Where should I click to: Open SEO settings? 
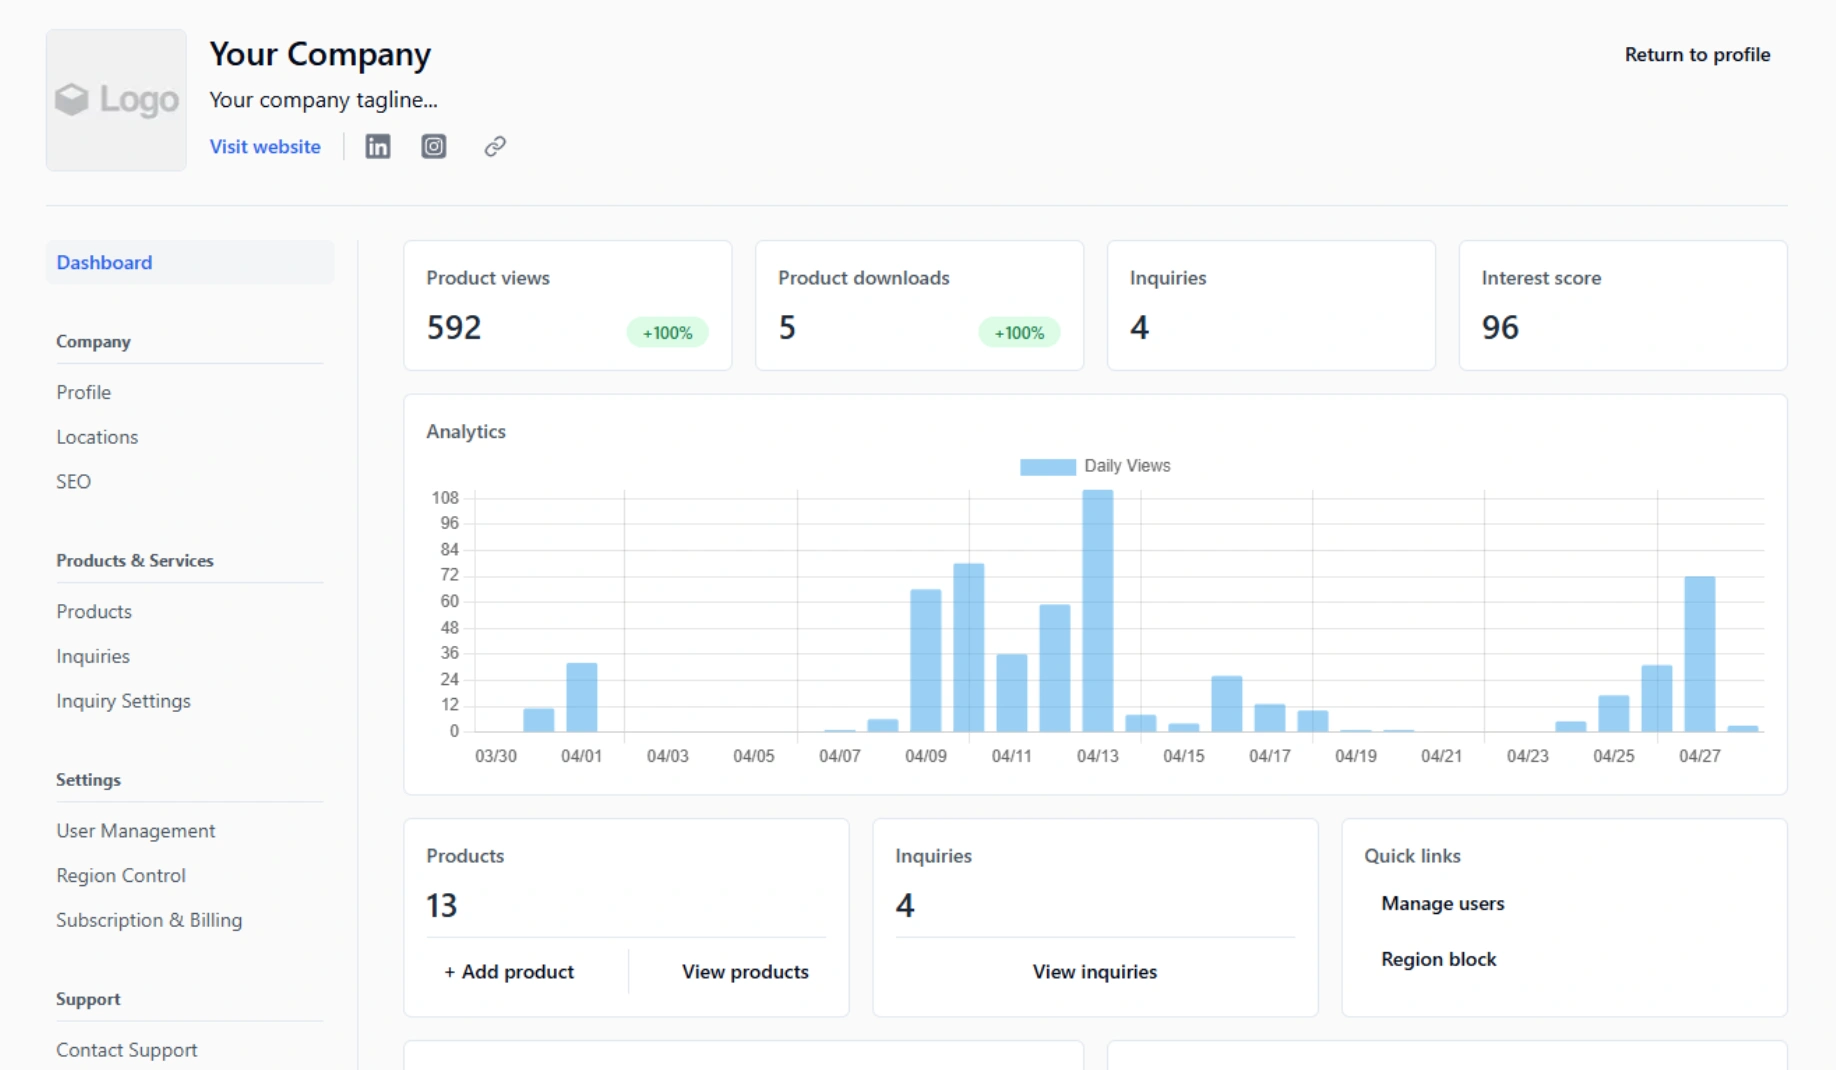pyautogui.click(x=73, y=481)
